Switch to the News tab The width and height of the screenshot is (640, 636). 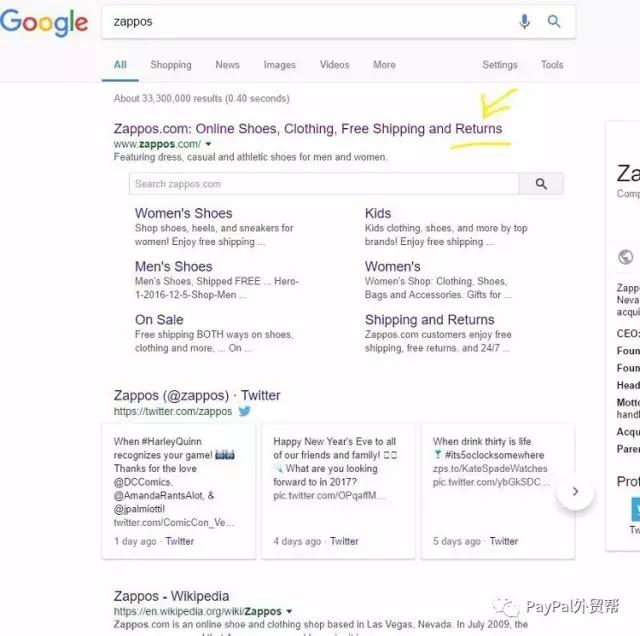pyautogui.click(x=227, y=65)
